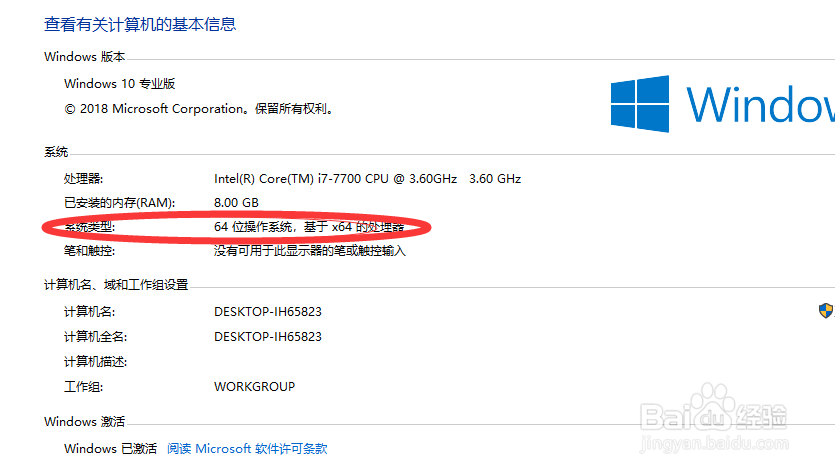The image size is (835, 472).
Task: Select the pen and touch value 没有可用于此显示器的笔或触控输入
Action: coord(310,250)
